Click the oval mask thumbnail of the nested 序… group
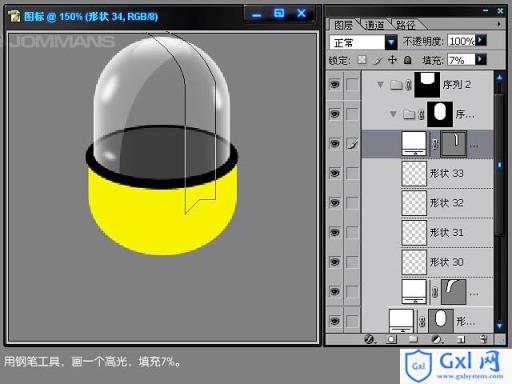The height and width of the screenshot is (384, 512). (x=440, y=114)
